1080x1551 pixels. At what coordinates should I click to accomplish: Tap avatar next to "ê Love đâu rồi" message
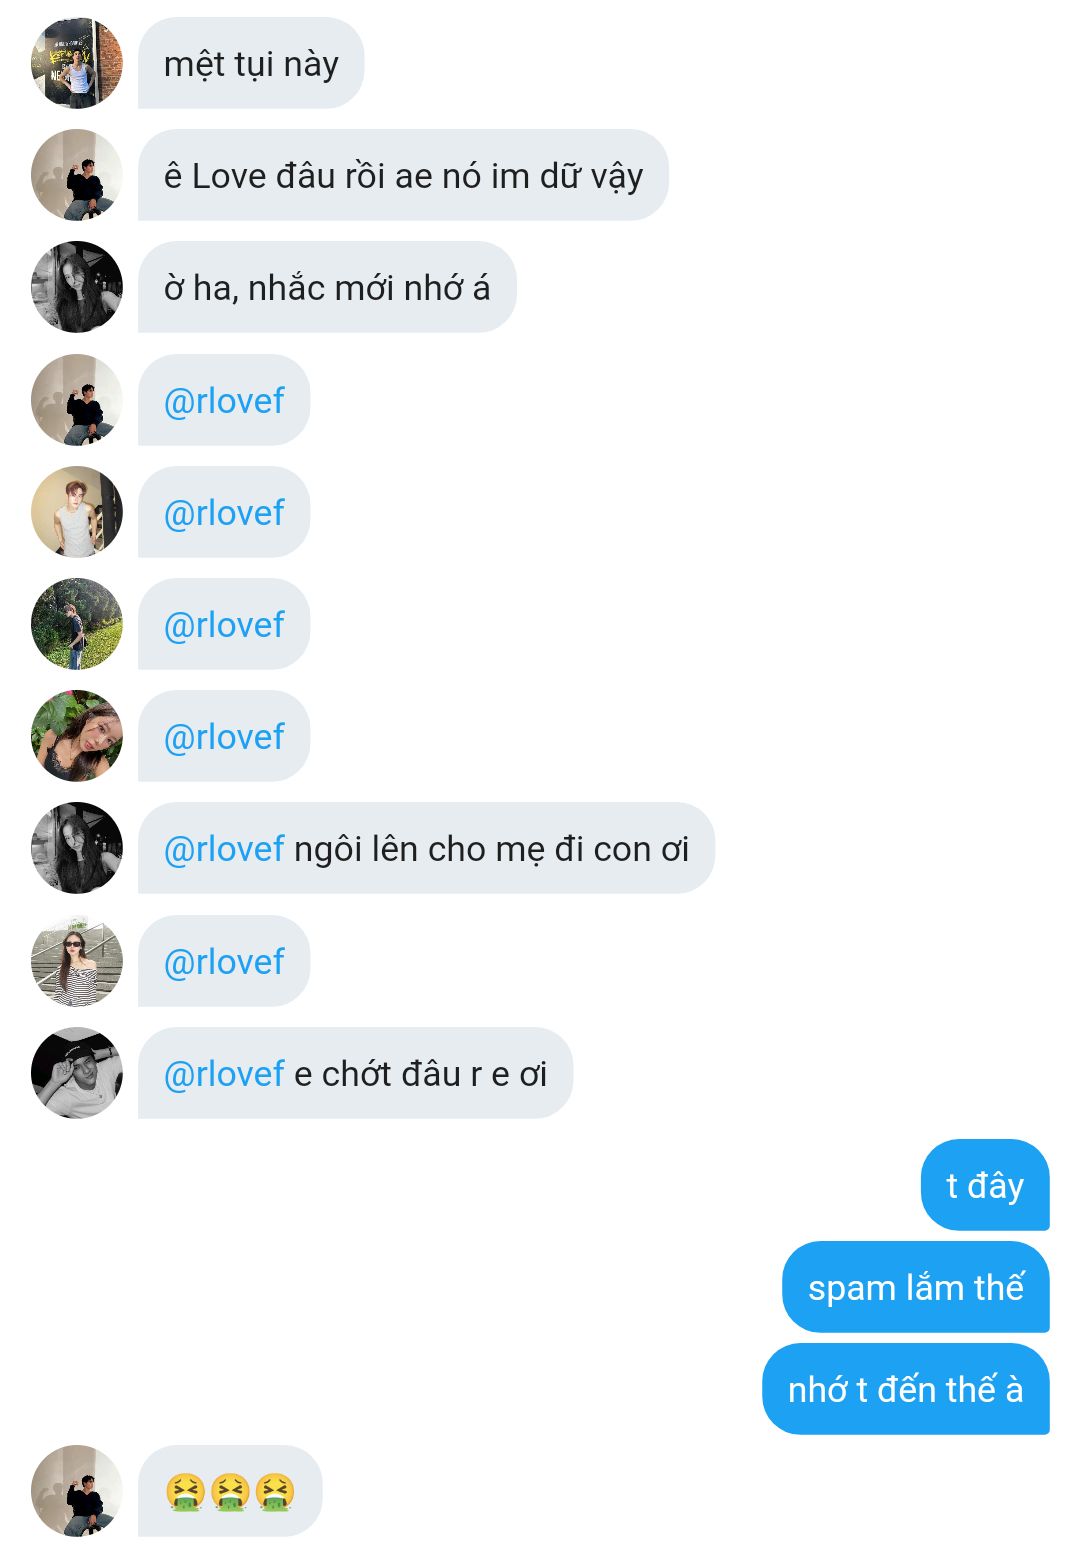(x=77, y=175)
